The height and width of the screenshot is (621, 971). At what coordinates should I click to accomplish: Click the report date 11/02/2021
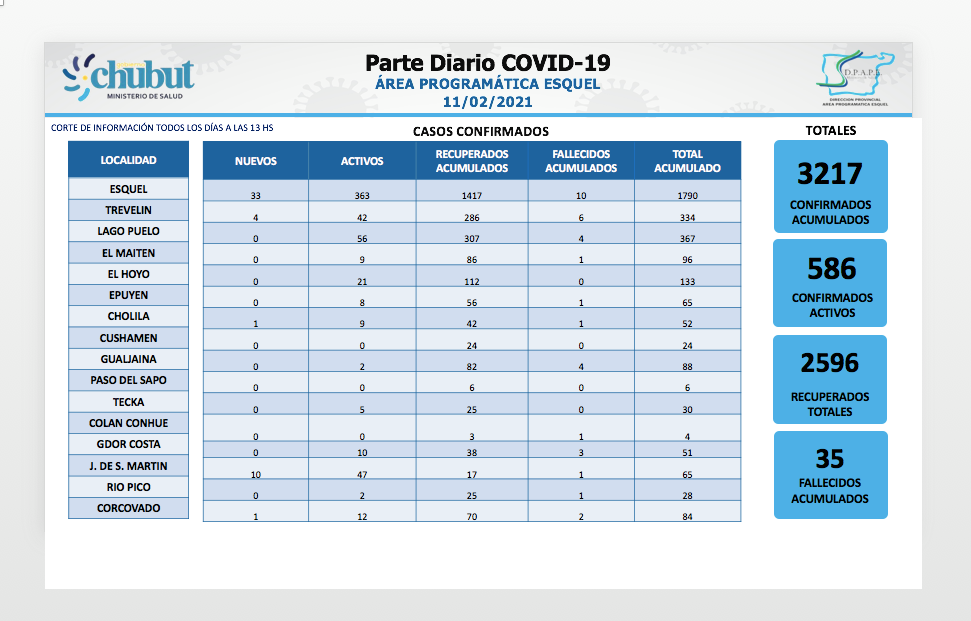487,102
